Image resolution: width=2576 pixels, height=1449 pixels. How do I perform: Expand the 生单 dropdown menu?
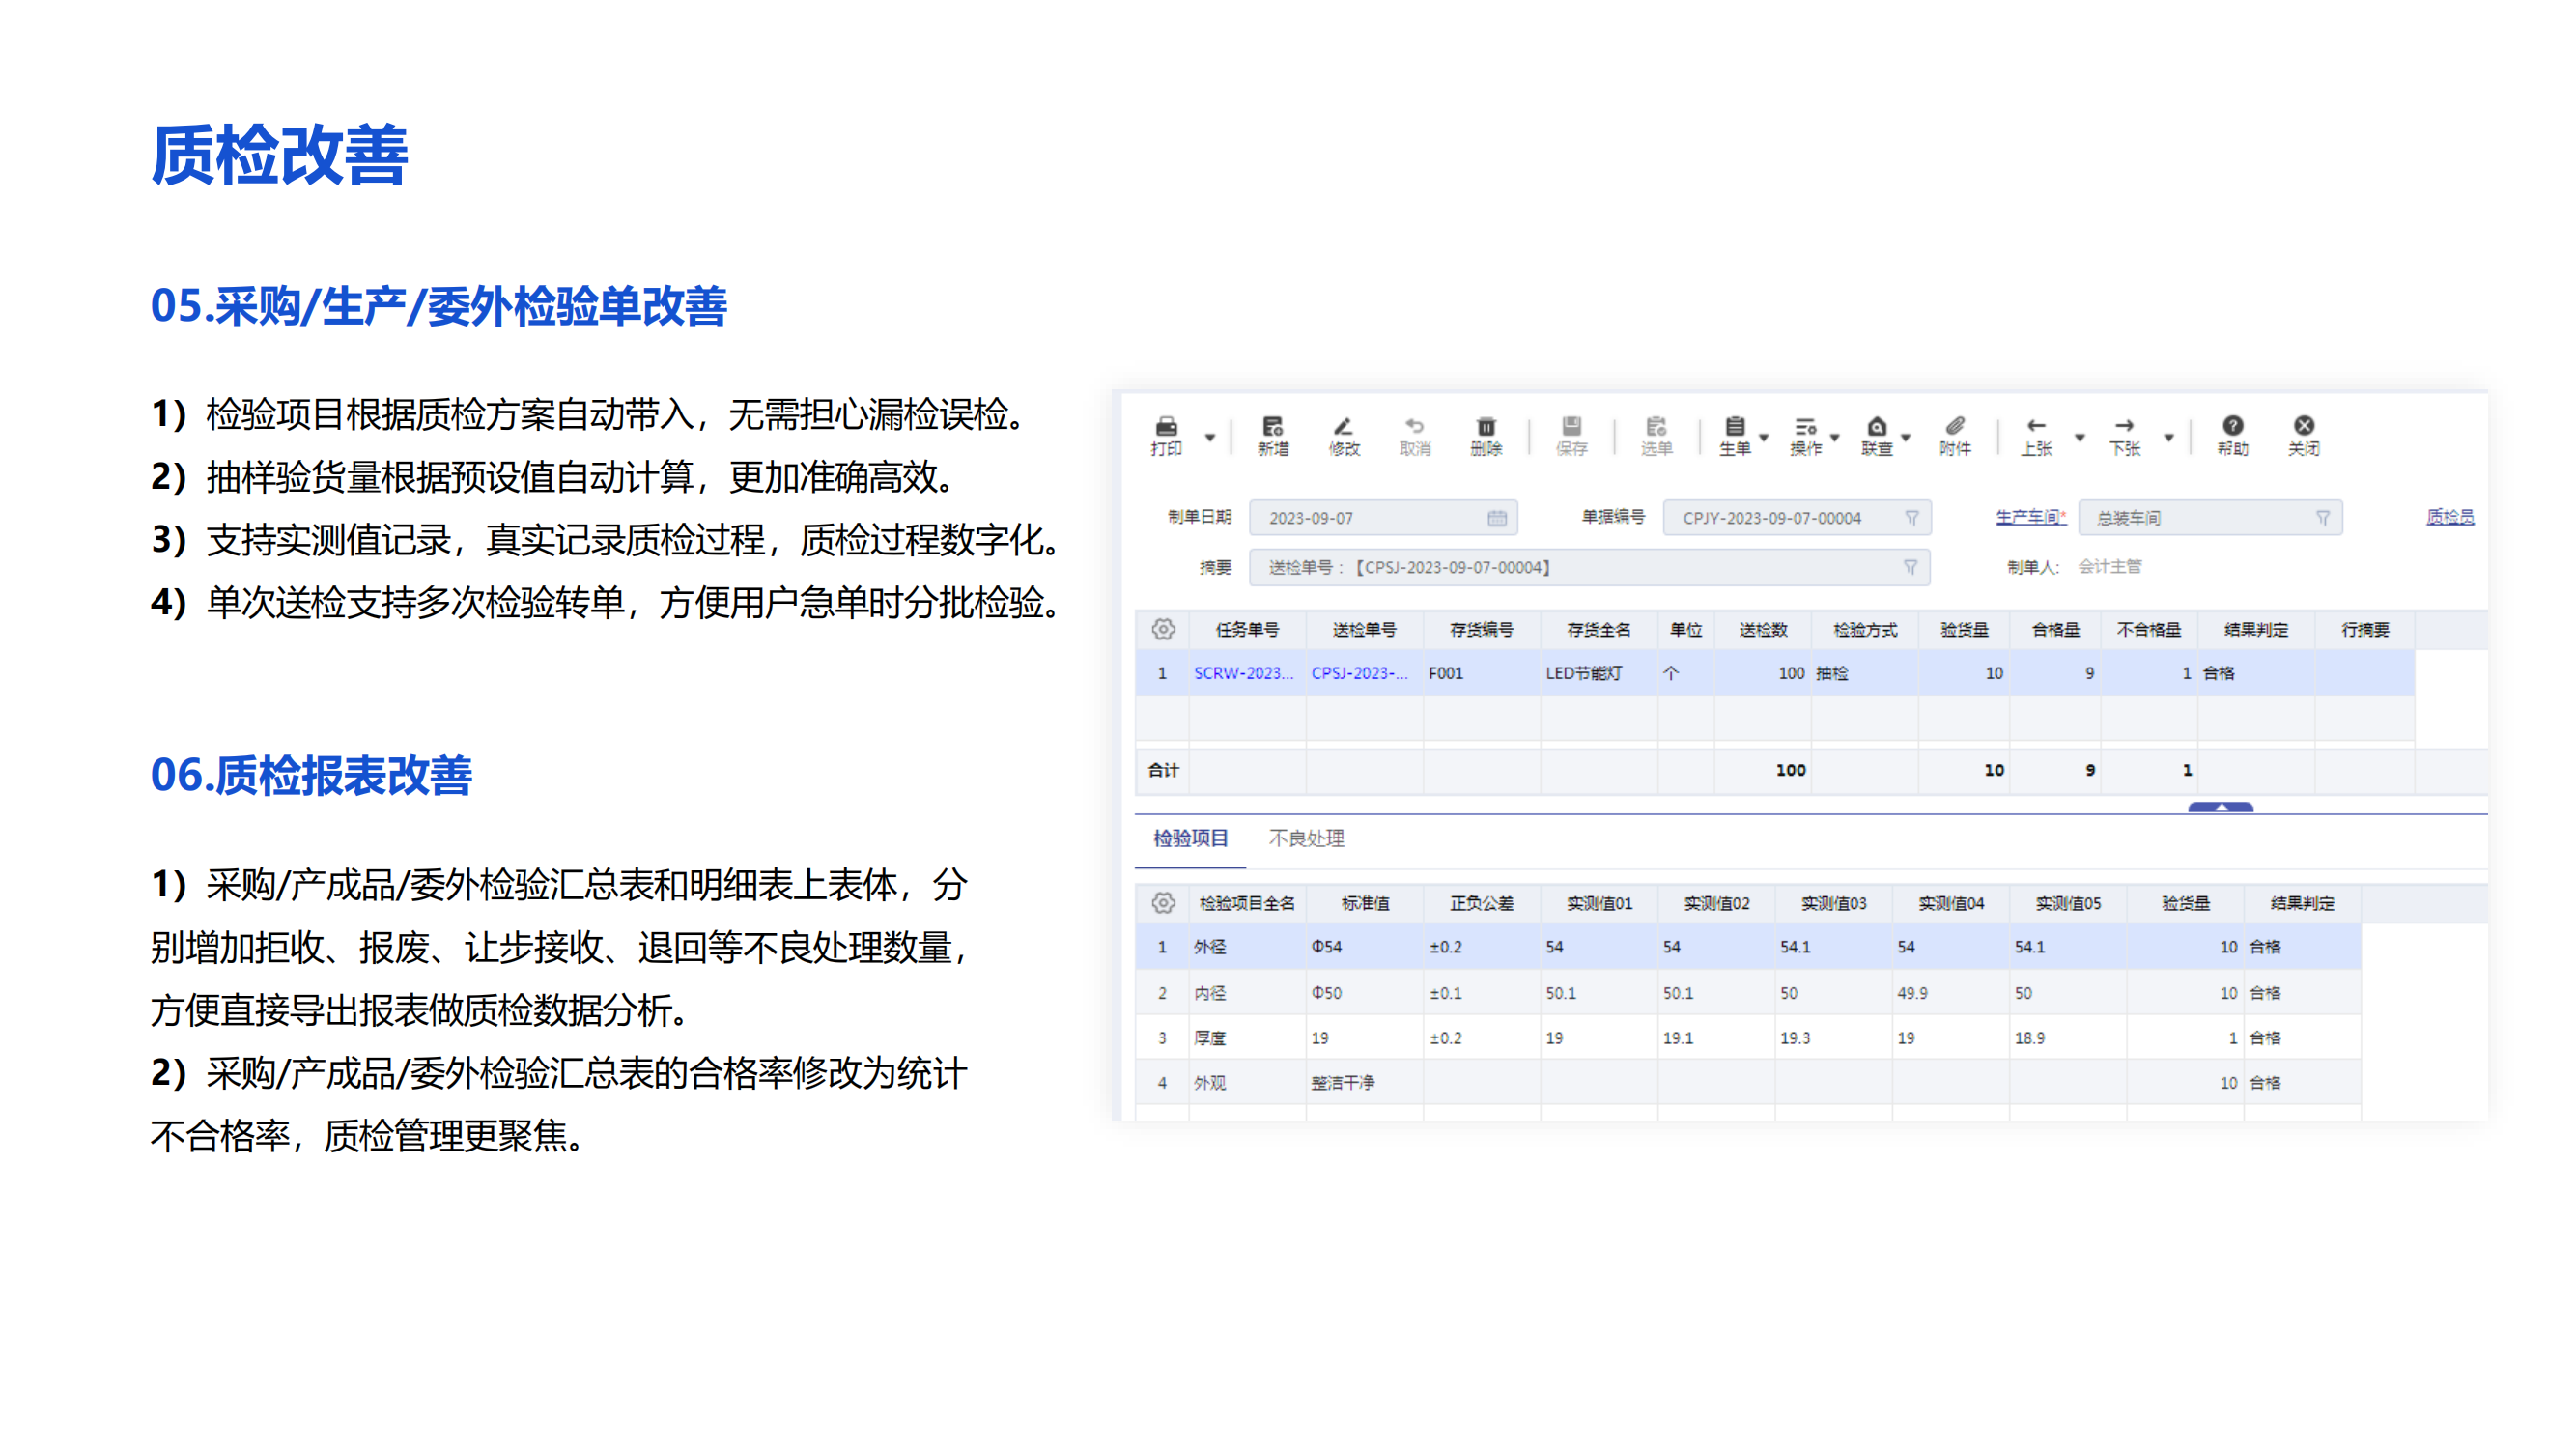1763,437
